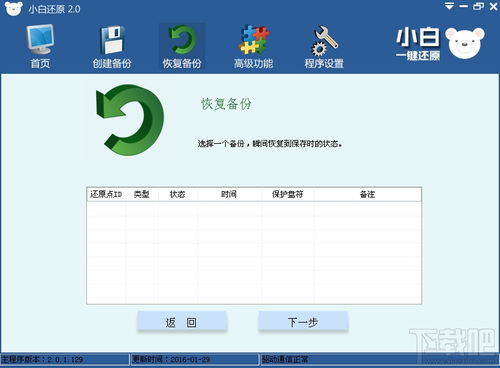Click the 更新时间 status bar field
This screenshot has width=500, height=368.
tap(194, 359)
